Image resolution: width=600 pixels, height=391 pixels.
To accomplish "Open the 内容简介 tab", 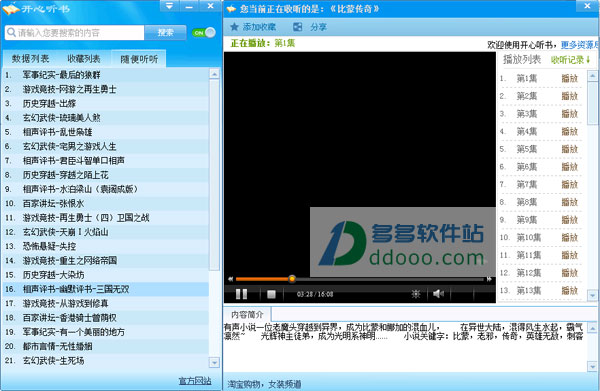I will click(x=247, y=314).
